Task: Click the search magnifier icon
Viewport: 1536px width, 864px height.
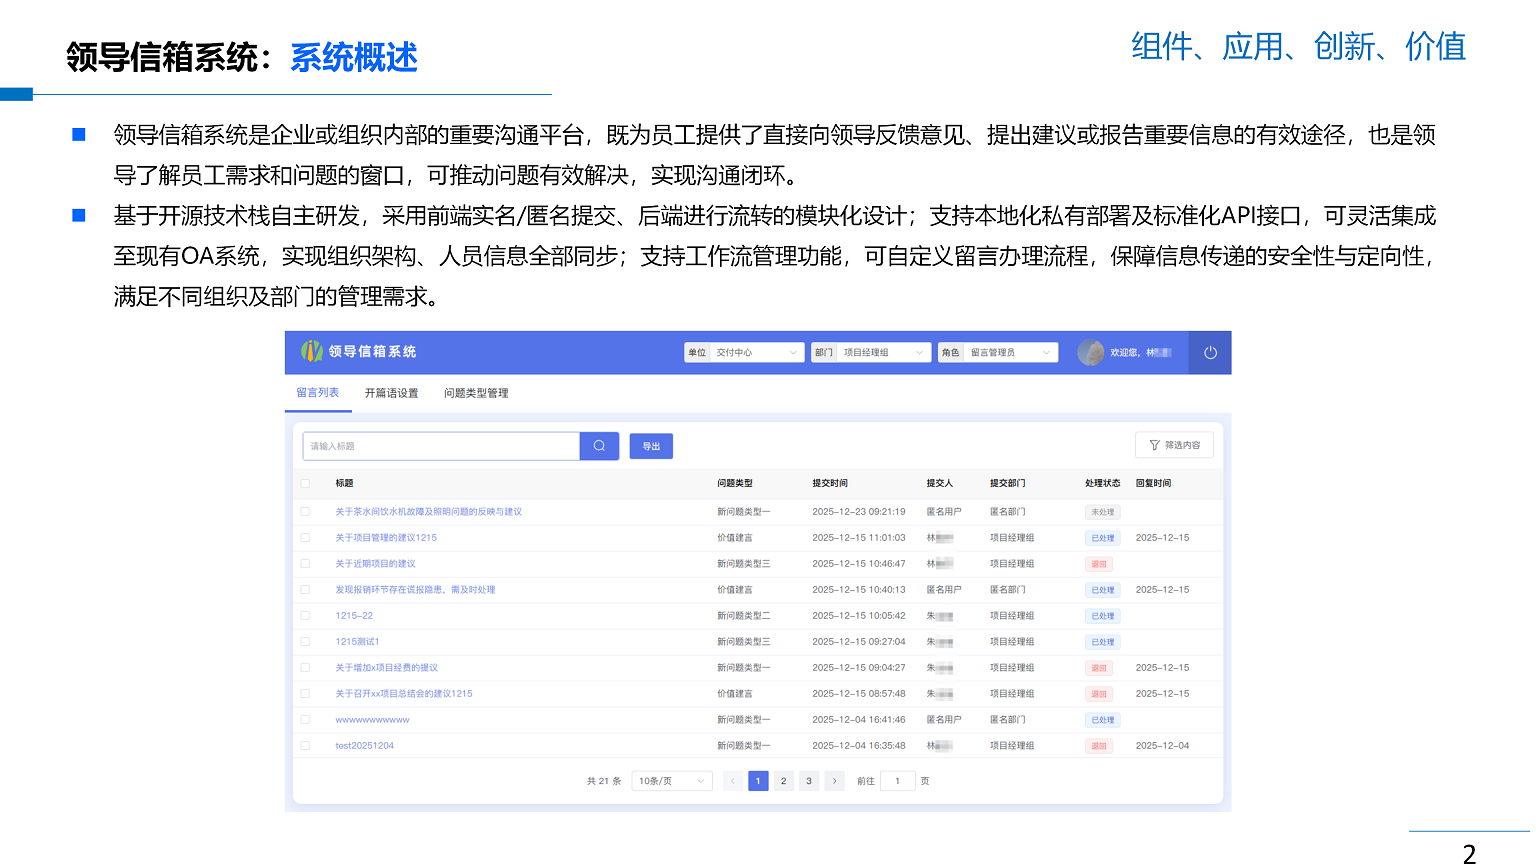Action: coord(599,445)
